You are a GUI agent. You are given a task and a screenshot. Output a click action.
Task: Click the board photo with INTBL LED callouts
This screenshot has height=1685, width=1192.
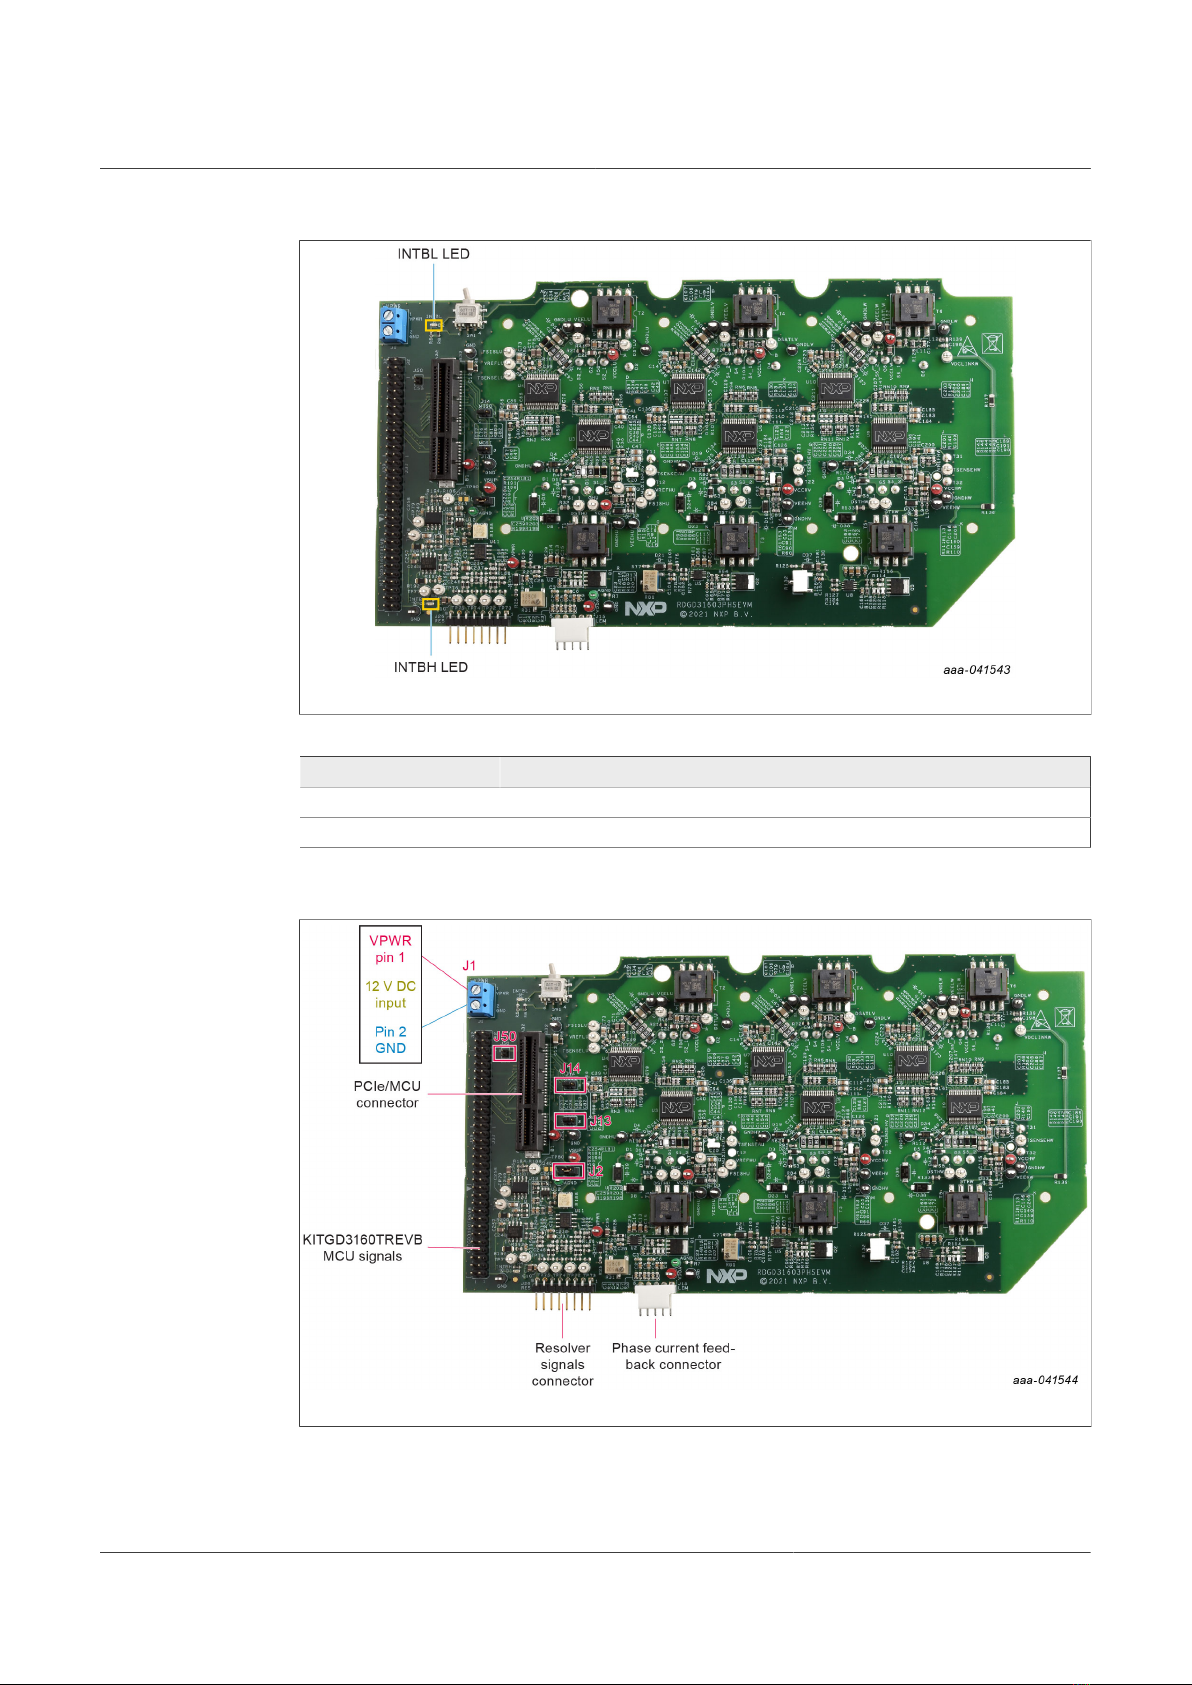(x=696, y=463)
